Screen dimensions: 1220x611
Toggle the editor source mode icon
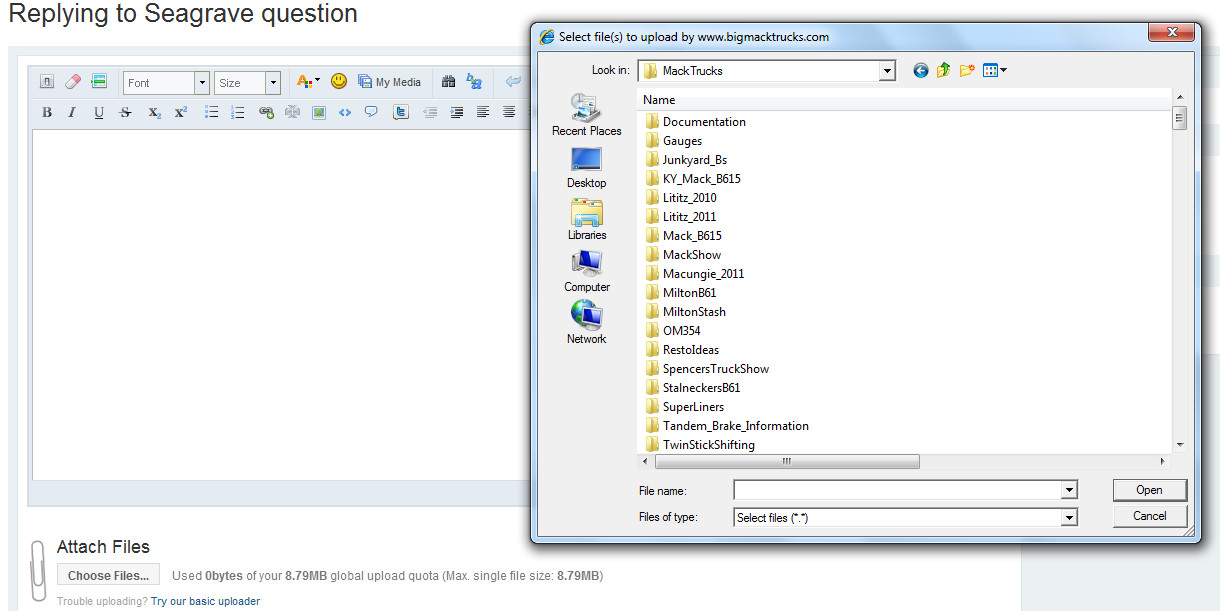[47, 82]
